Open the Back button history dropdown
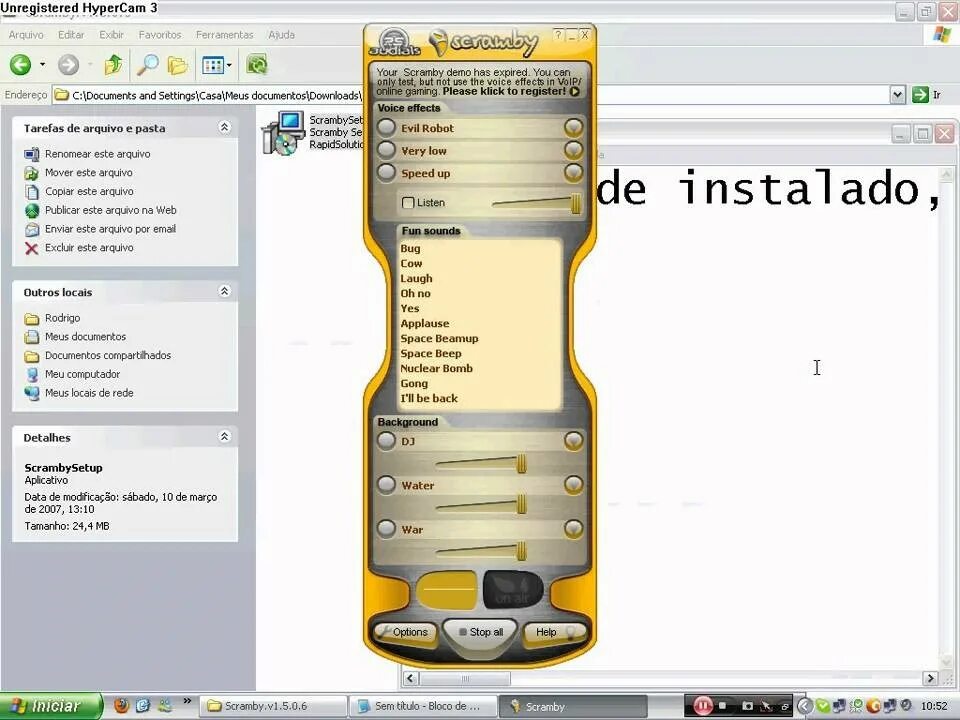 click(x=42, y=64)
